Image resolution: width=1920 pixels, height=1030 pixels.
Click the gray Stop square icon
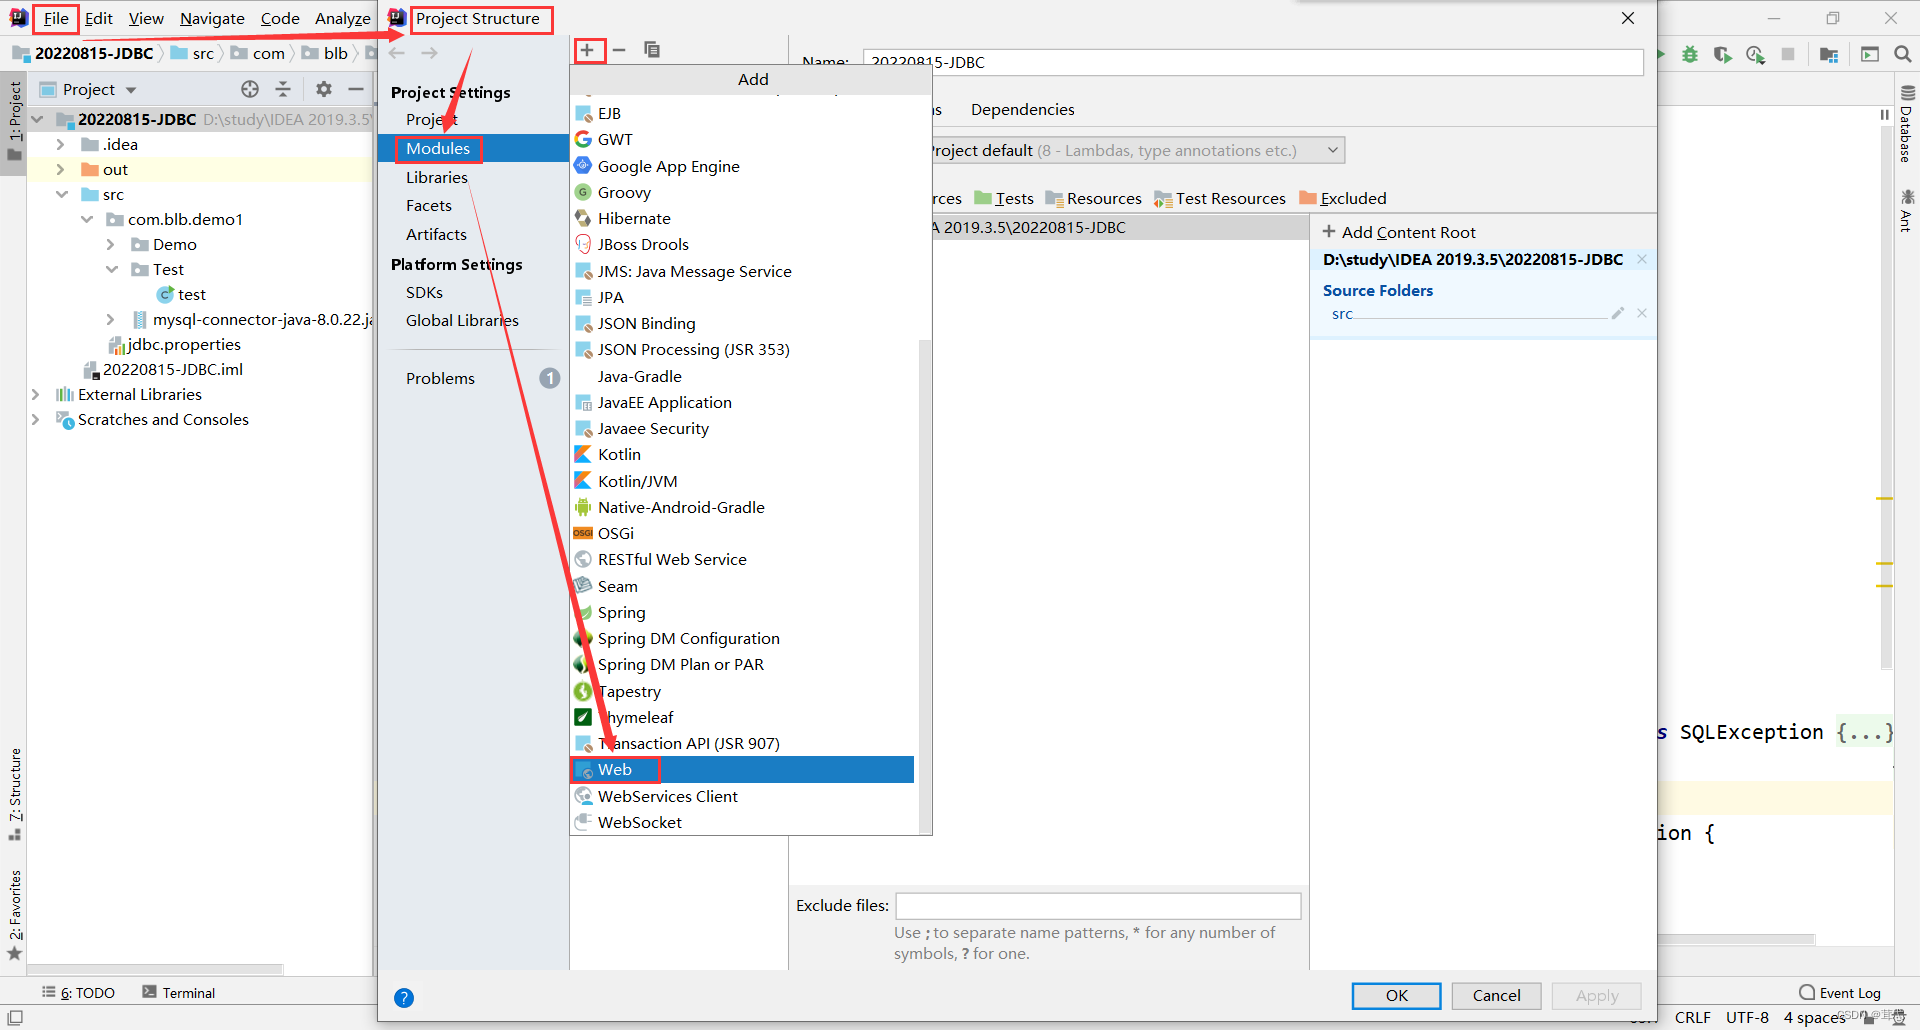coord(1788,55)
